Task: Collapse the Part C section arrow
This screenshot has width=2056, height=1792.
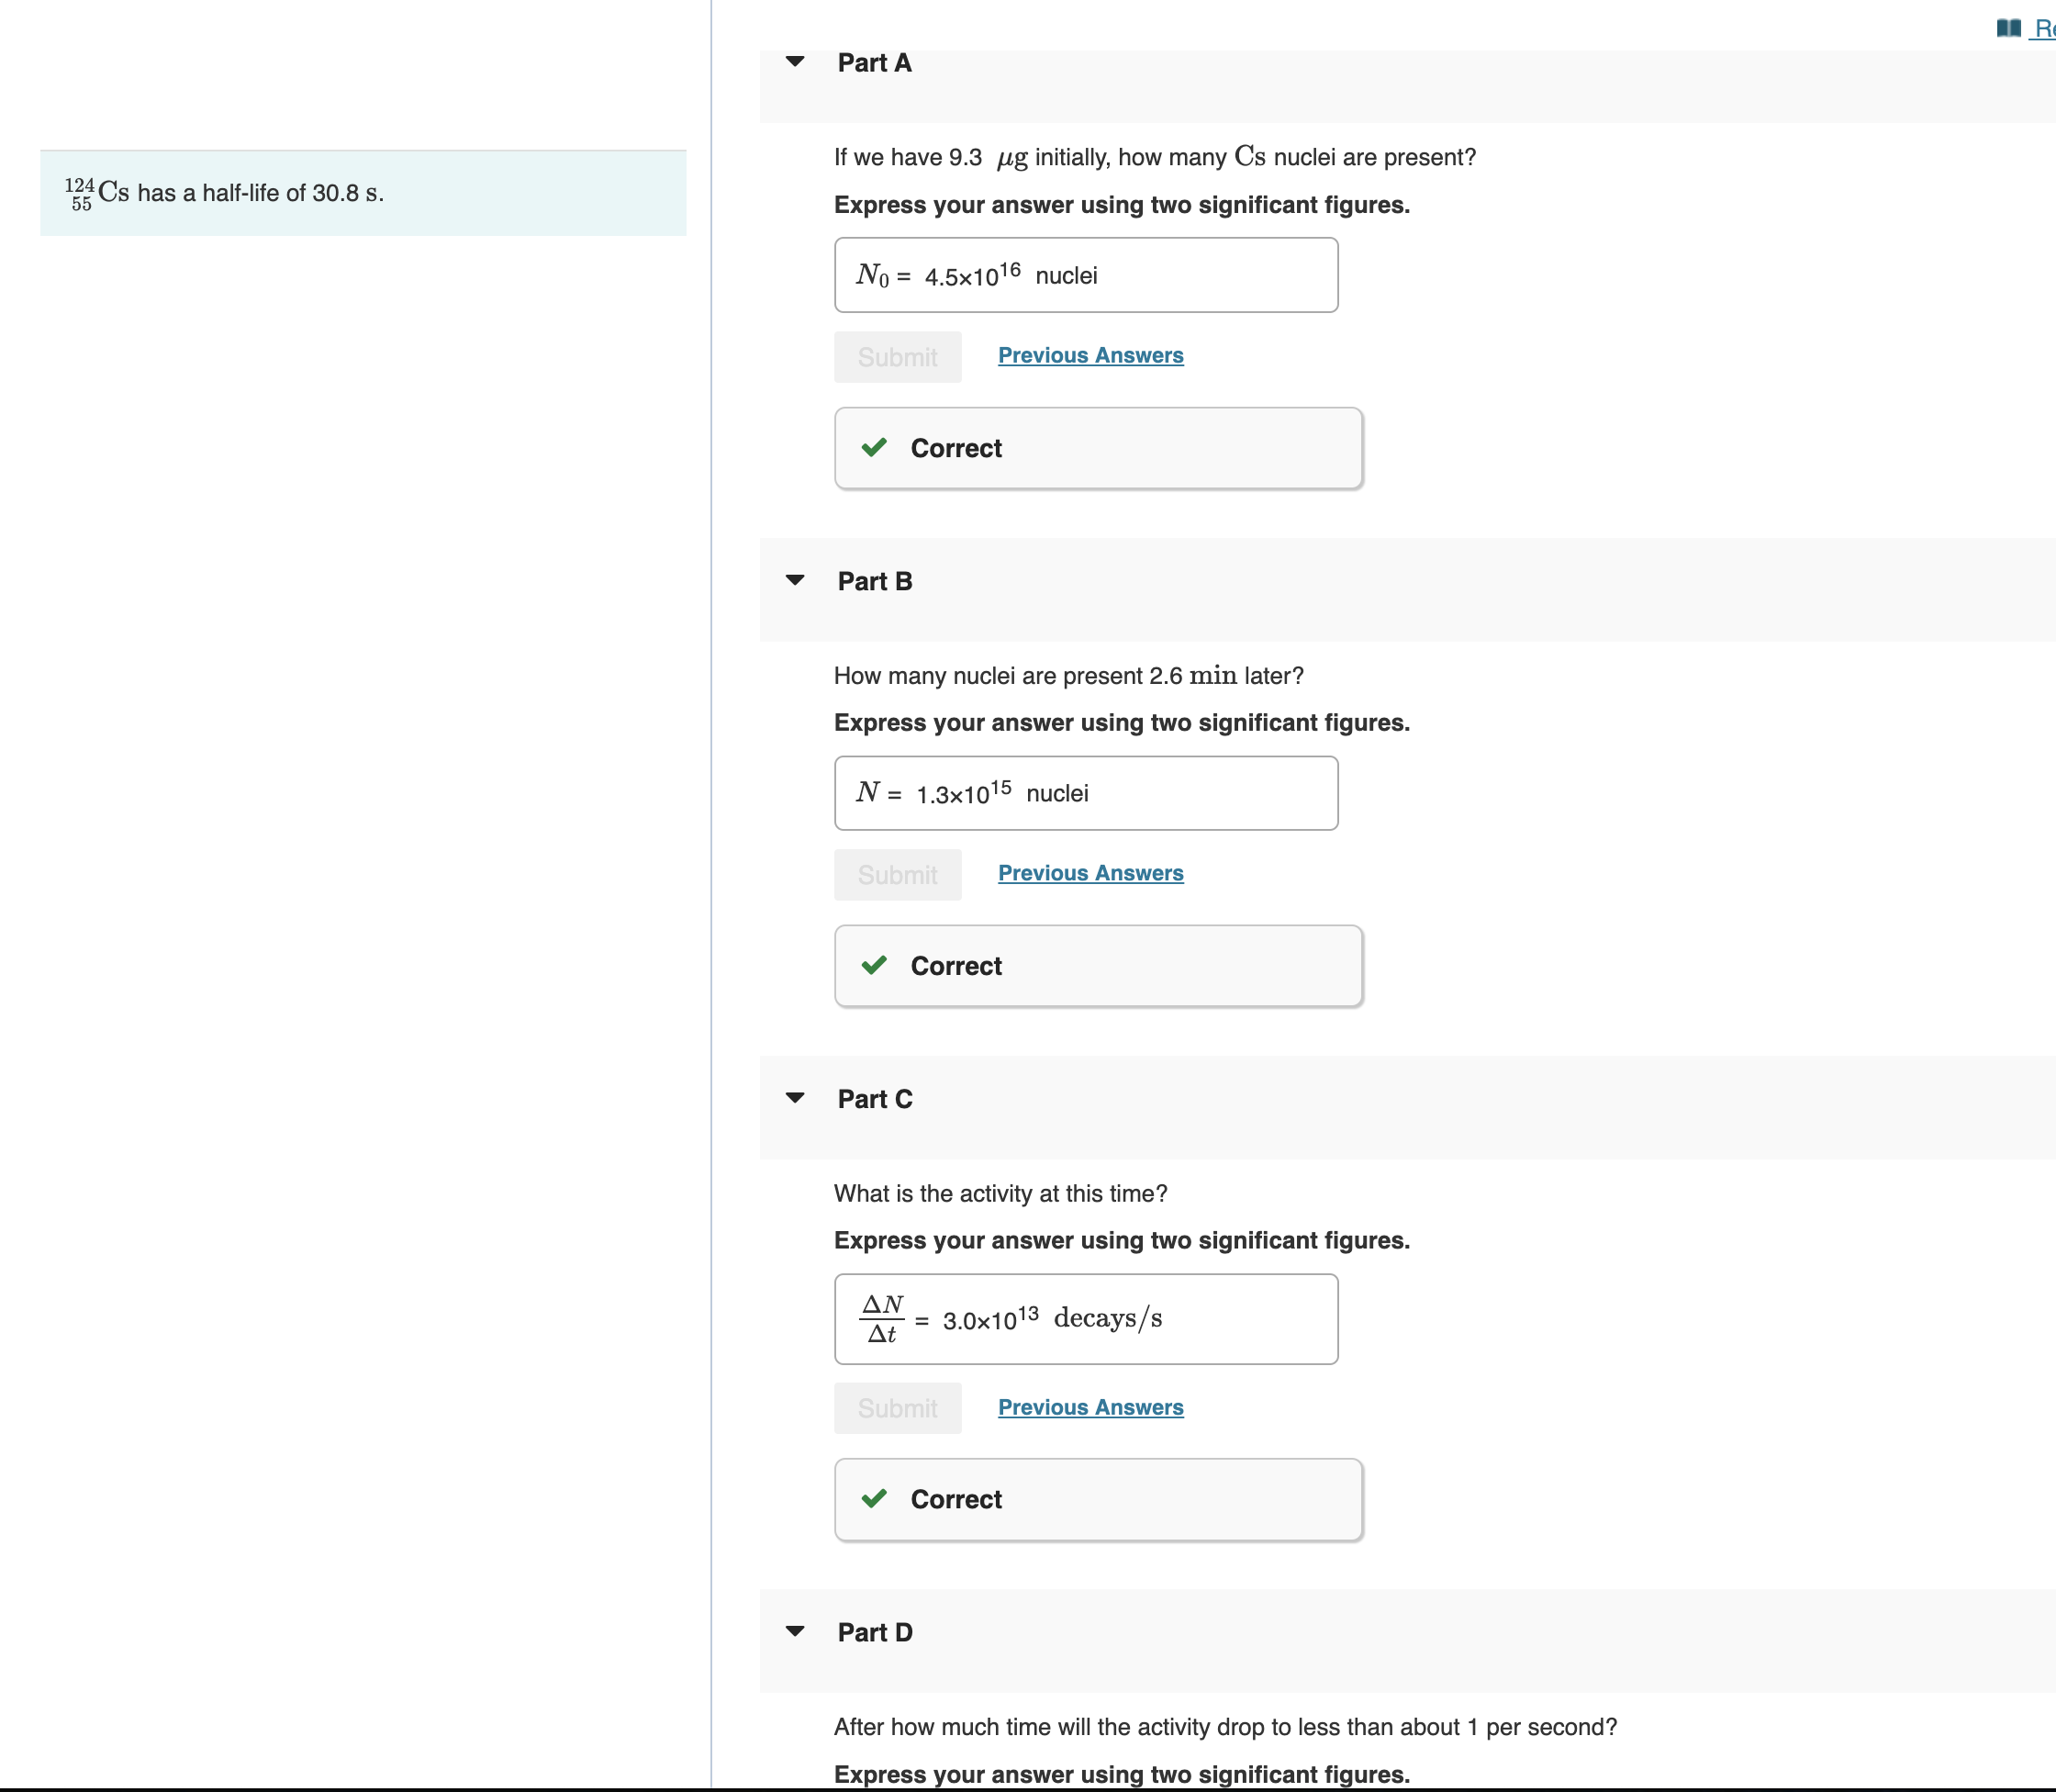Action: [x=795, y=1098]
